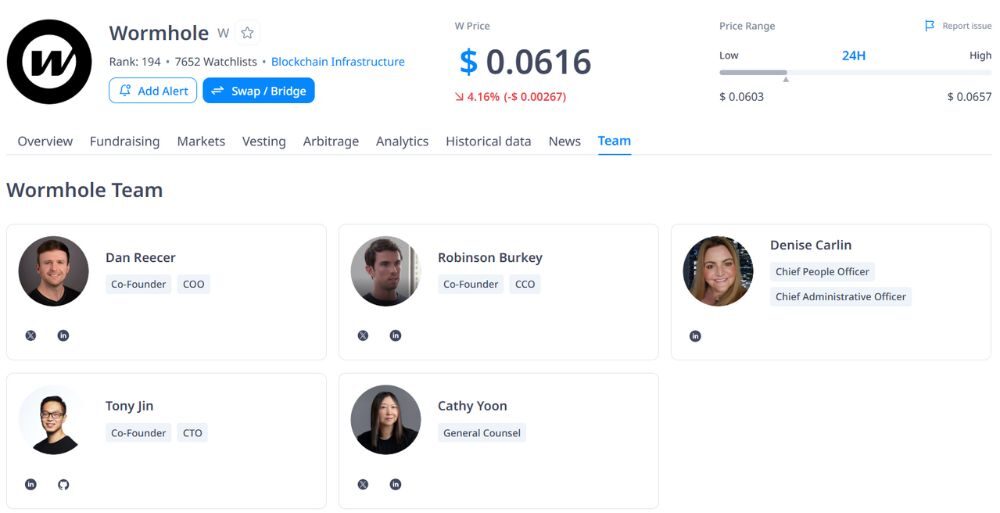The image size is (1000, 513).
Task: Click Swap / Bridge button
Action: click(259, 91)
